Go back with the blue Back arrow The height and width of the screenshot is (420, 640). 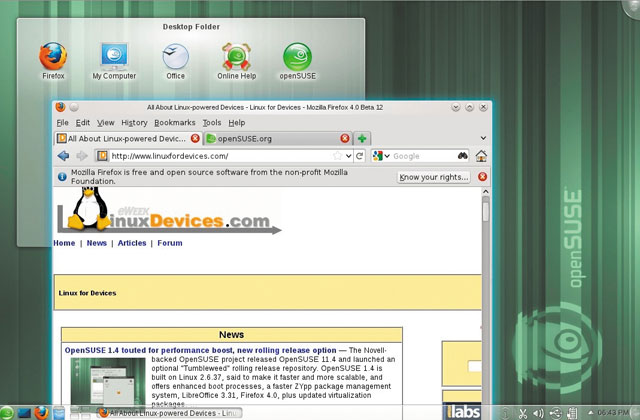[x=63, y=156]
